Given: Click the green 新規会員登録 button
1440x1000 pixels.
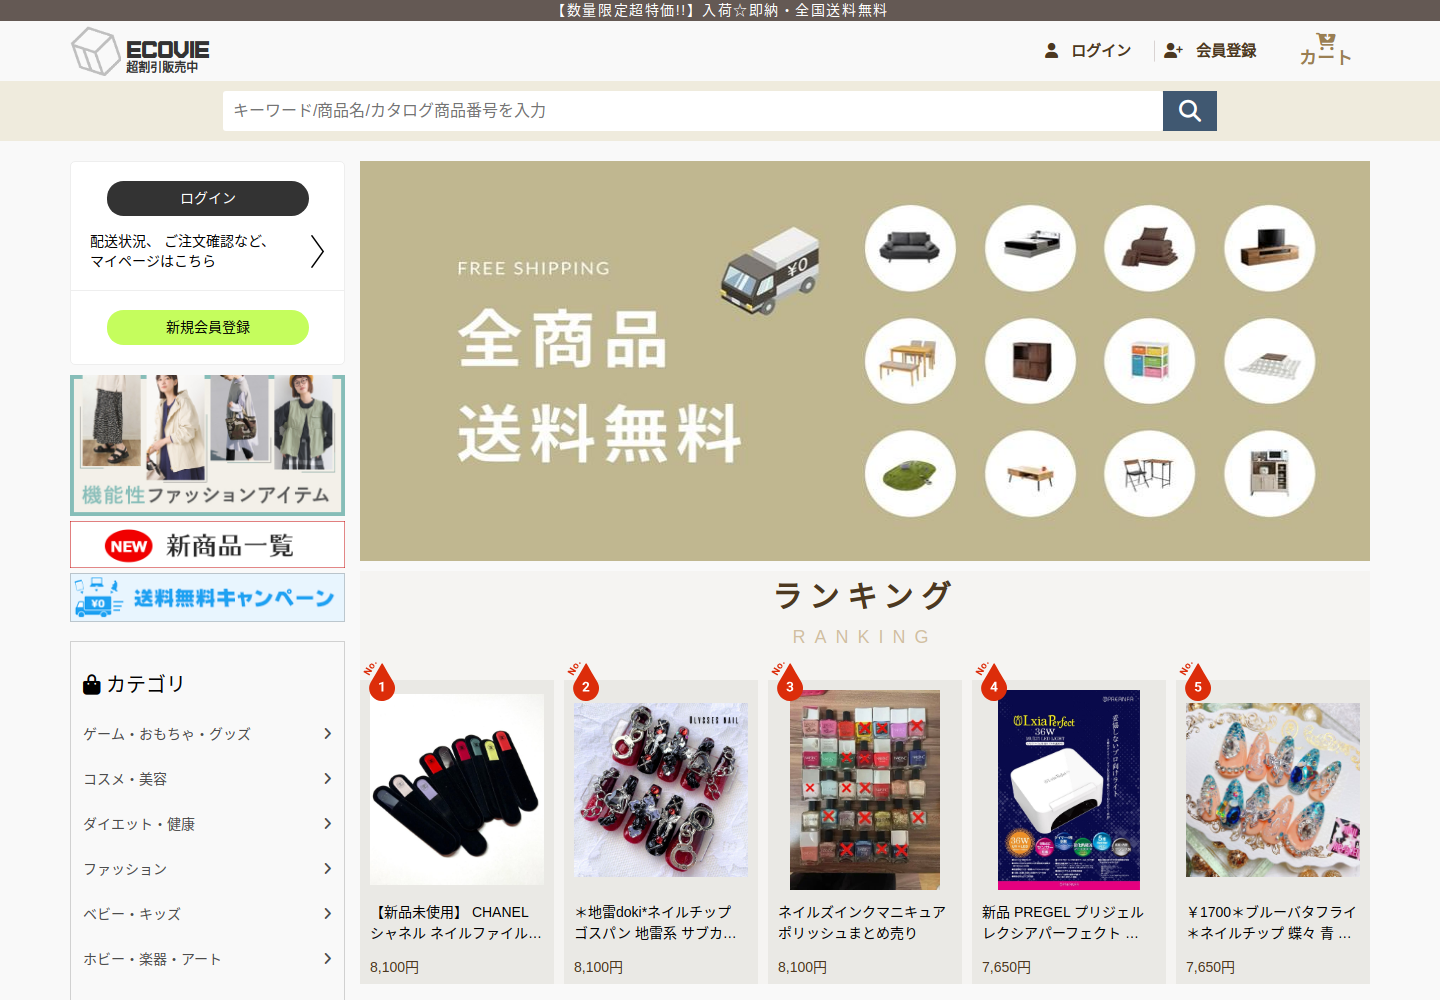Looking at the screenshot, I should tap(208, 327).
